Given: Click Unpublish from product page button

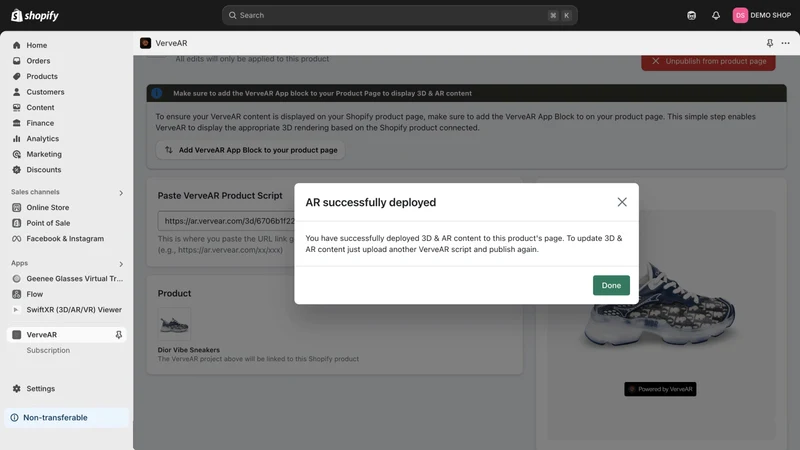Looking at the screenshot, I should coord(708,61).
